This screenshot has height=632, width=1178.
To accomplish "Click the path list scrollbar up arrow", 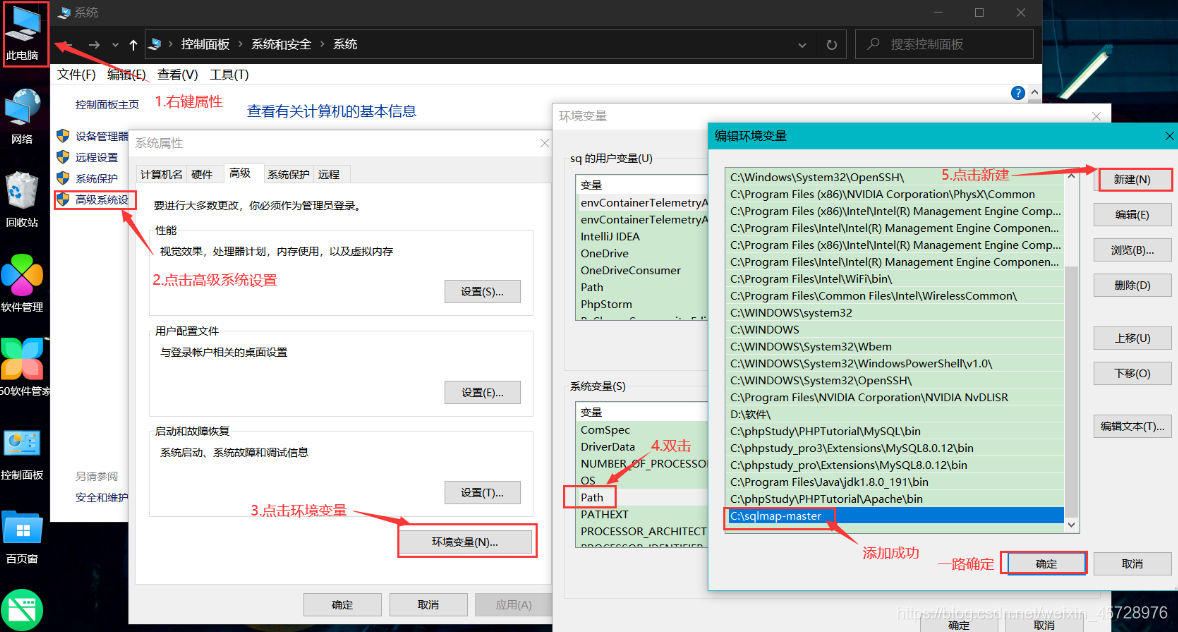I will tap(1071, 177).
